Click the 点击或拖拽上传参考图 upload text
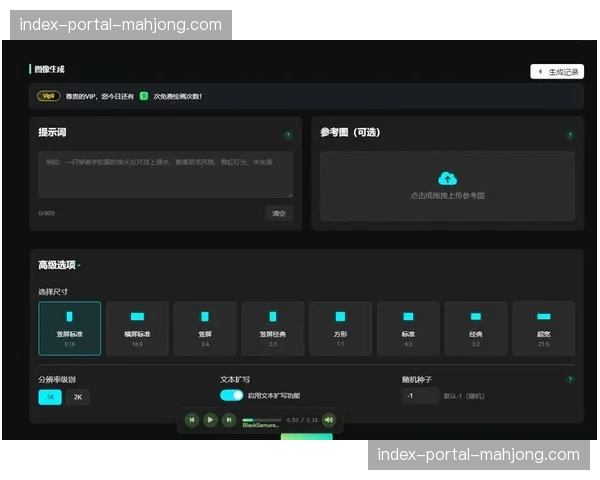The width and height of the screenshot is (600, 480). point(447,196)
